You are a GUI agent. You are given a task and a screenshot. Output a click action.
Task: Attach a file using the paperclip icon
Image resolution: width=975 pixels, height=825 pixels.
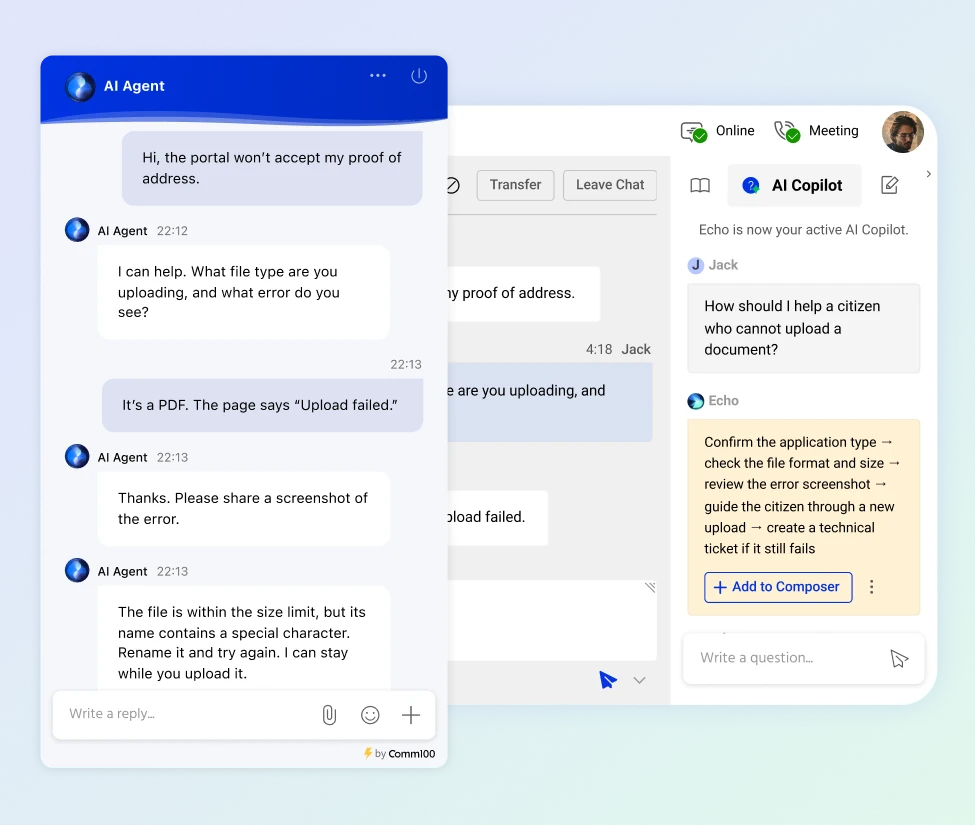pyautogui.click(x=329, y=715)
